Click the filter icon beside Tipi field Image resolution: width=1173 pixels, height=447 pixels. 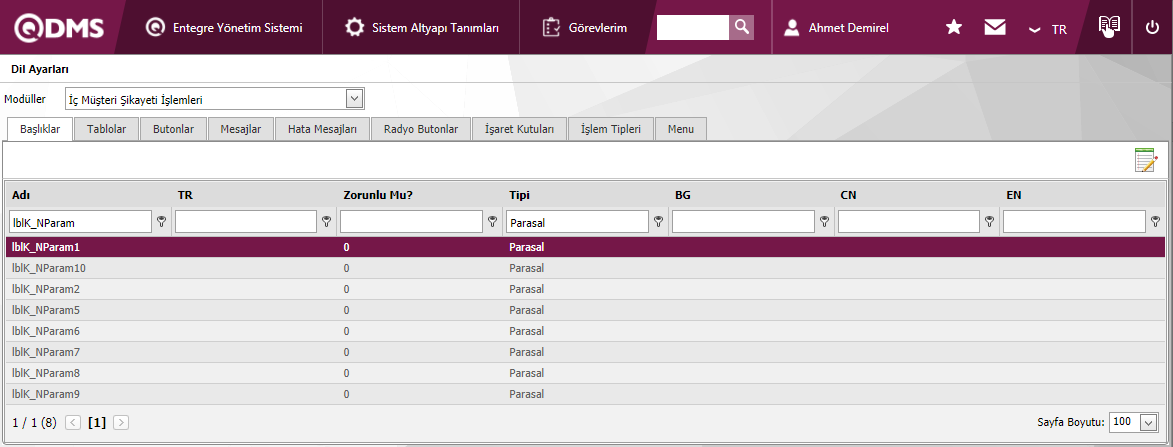pos(659,222)
